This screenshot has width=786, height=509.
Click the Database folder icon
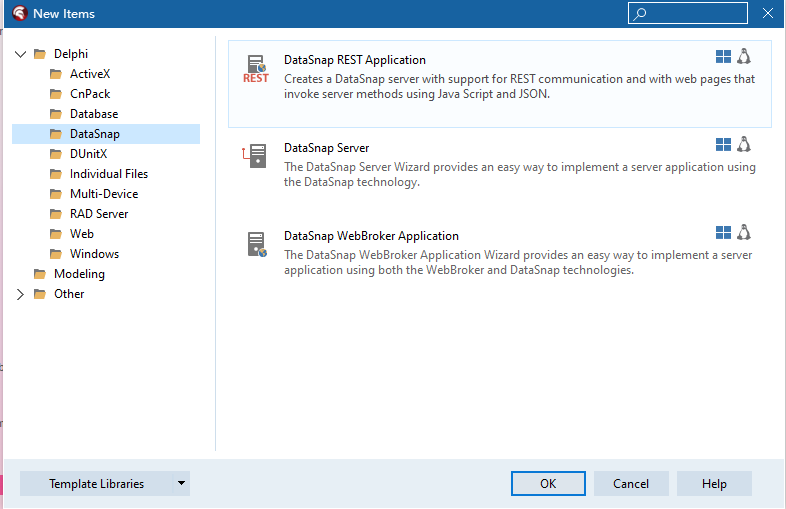point(56,114)
